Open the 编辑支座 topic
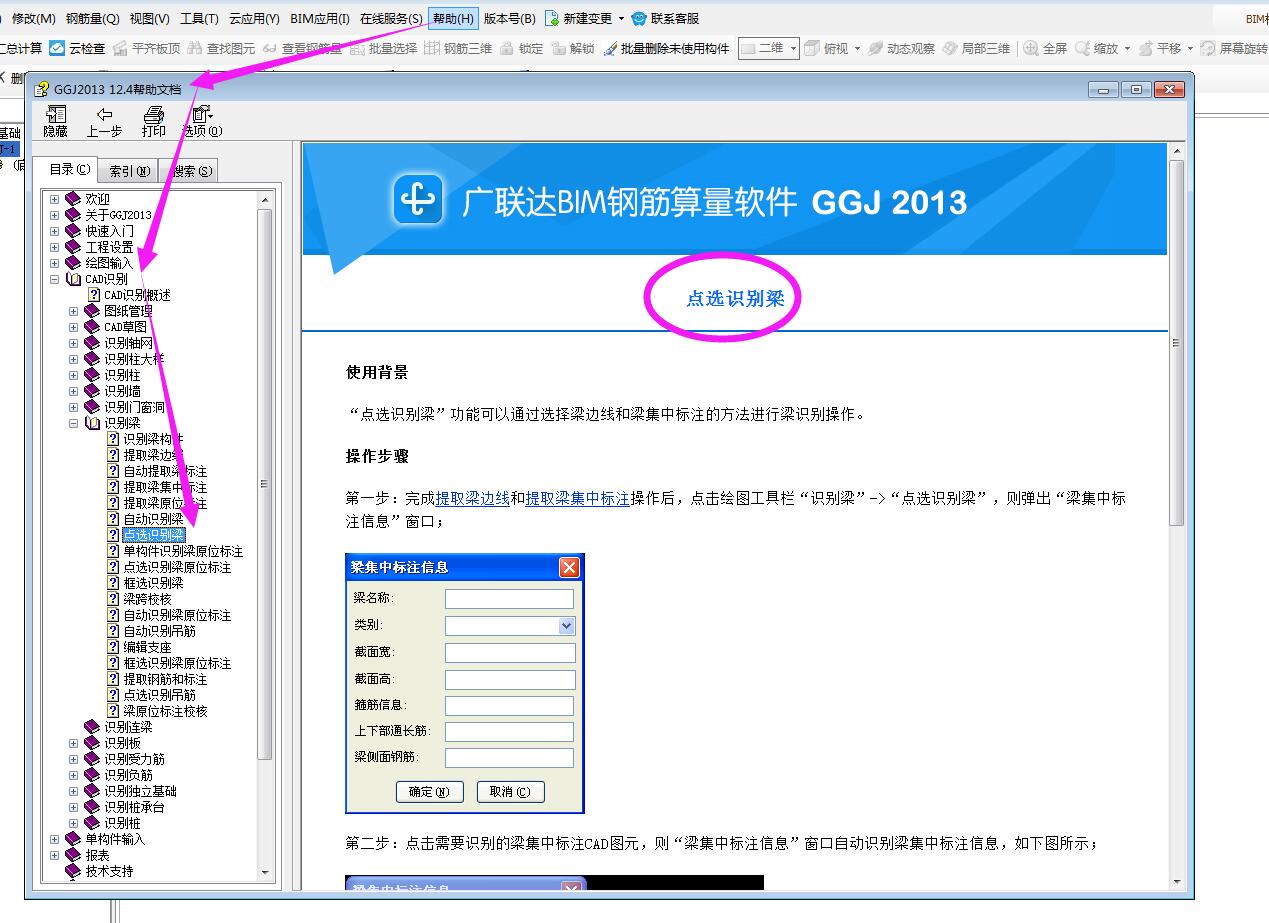This screenshot has height=923, width=1269. (147, 647)
